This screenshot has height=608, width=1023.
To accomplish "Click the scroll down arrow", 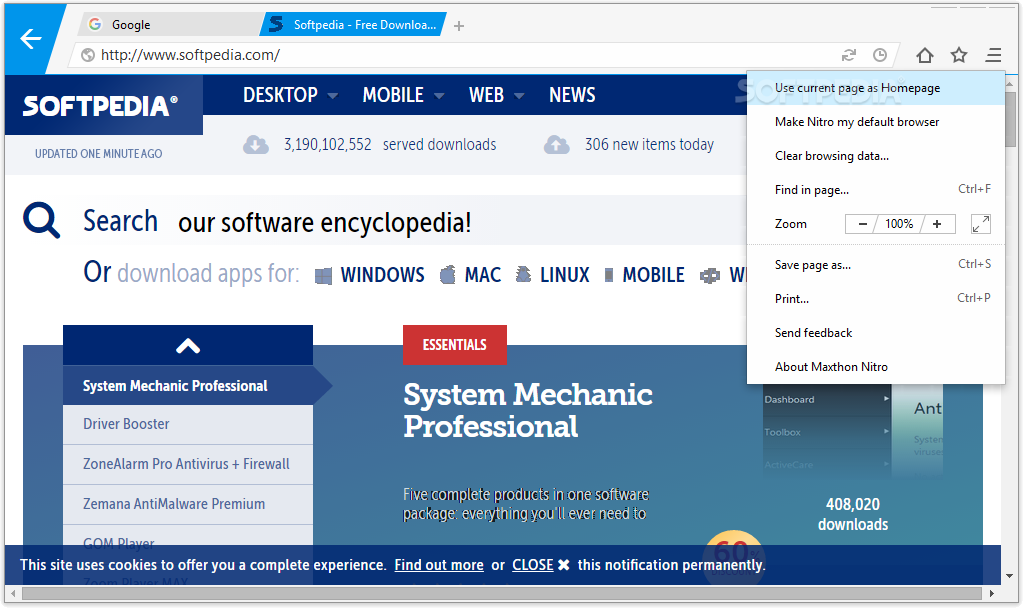I will (1010, 576).
